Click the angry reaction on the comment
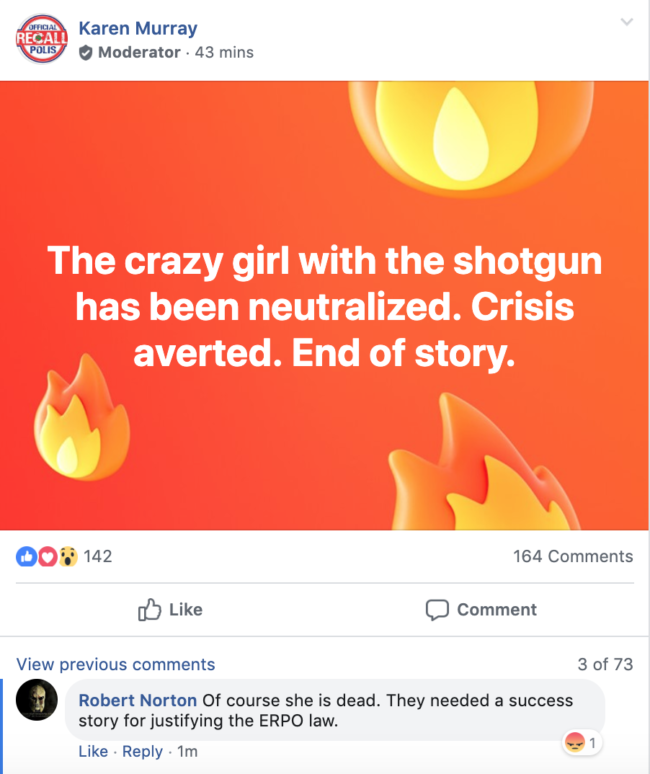This screenshot has width=650, height=774. click(x=575, y=742)
